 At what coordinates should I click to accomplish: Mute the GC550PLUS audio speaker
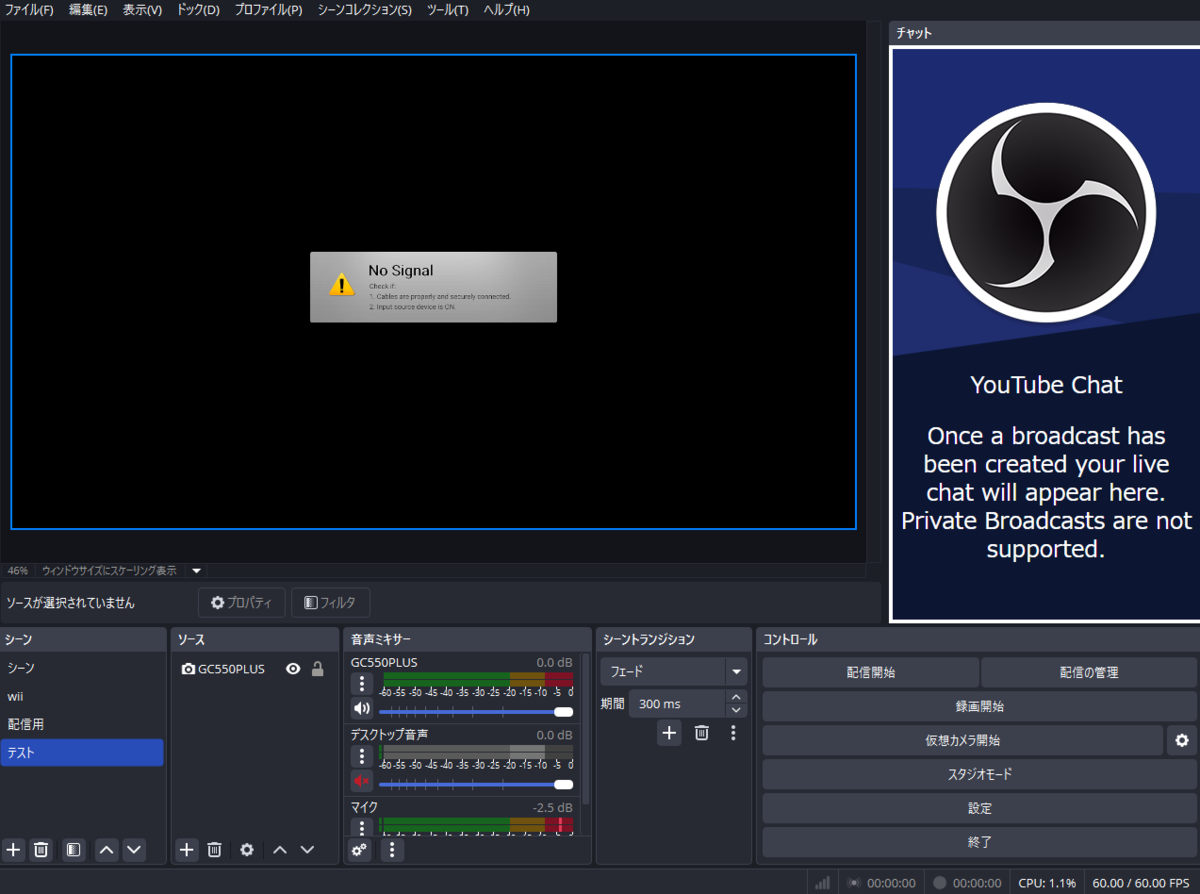362,709
